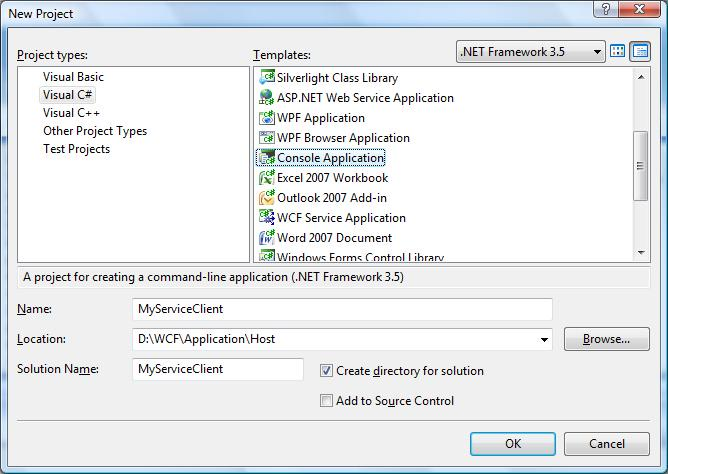Select WCF Service Application template name

click(x=341, y=218)
